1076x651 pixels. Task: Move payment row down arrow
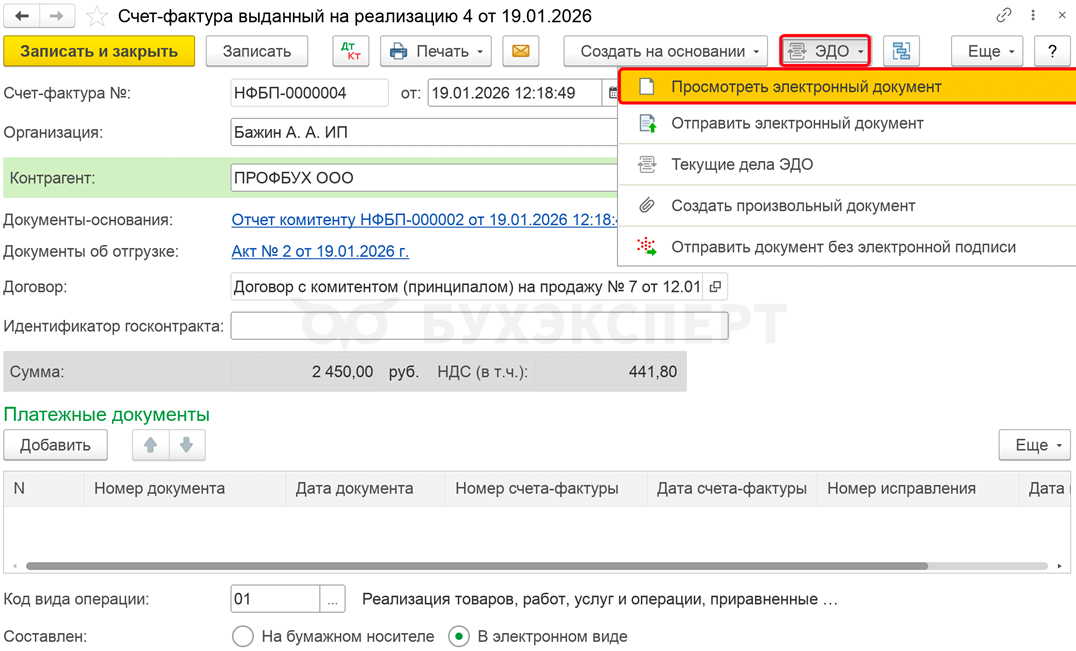[187, 445]
